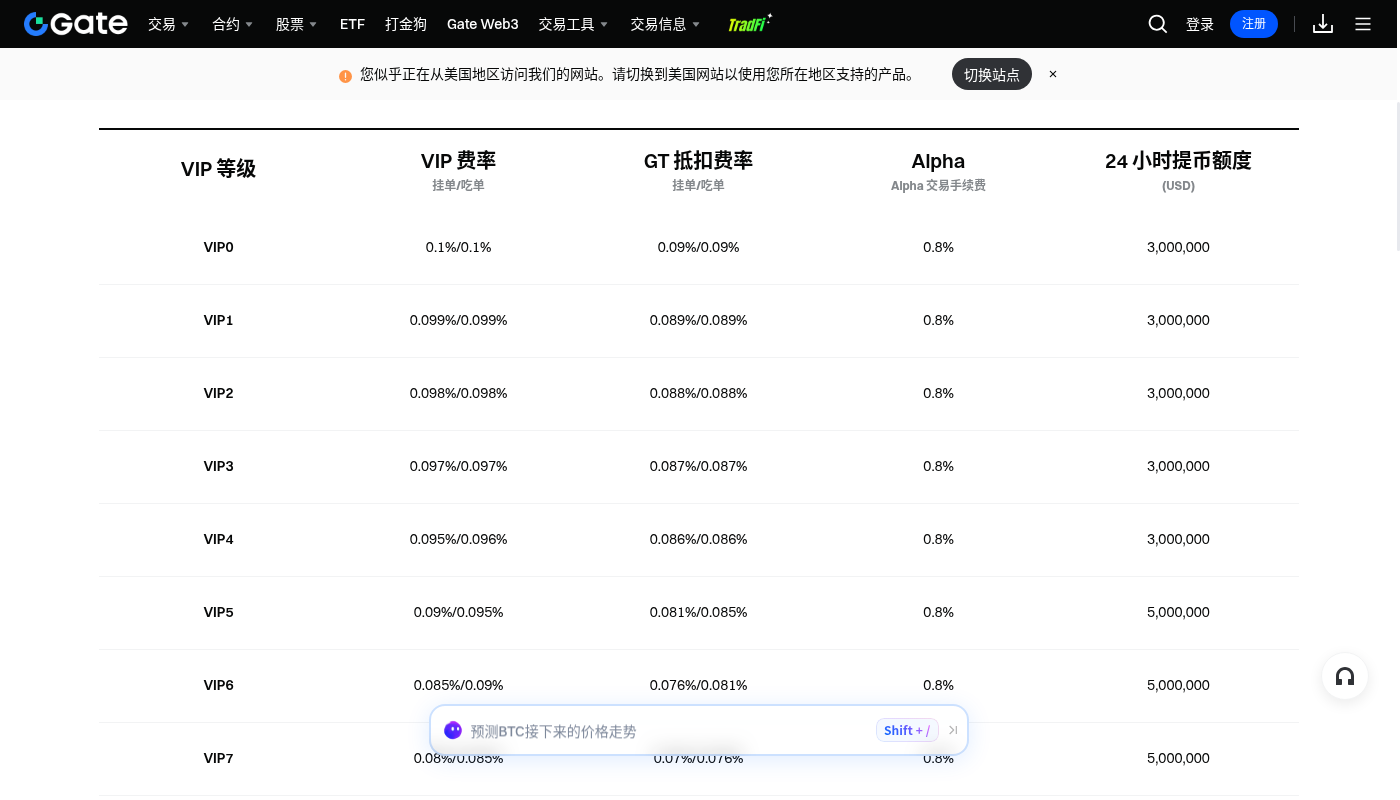Click the page vertical scrollbar
The height and width of the screenshot is (800, 1400).
click(1396, 175)
